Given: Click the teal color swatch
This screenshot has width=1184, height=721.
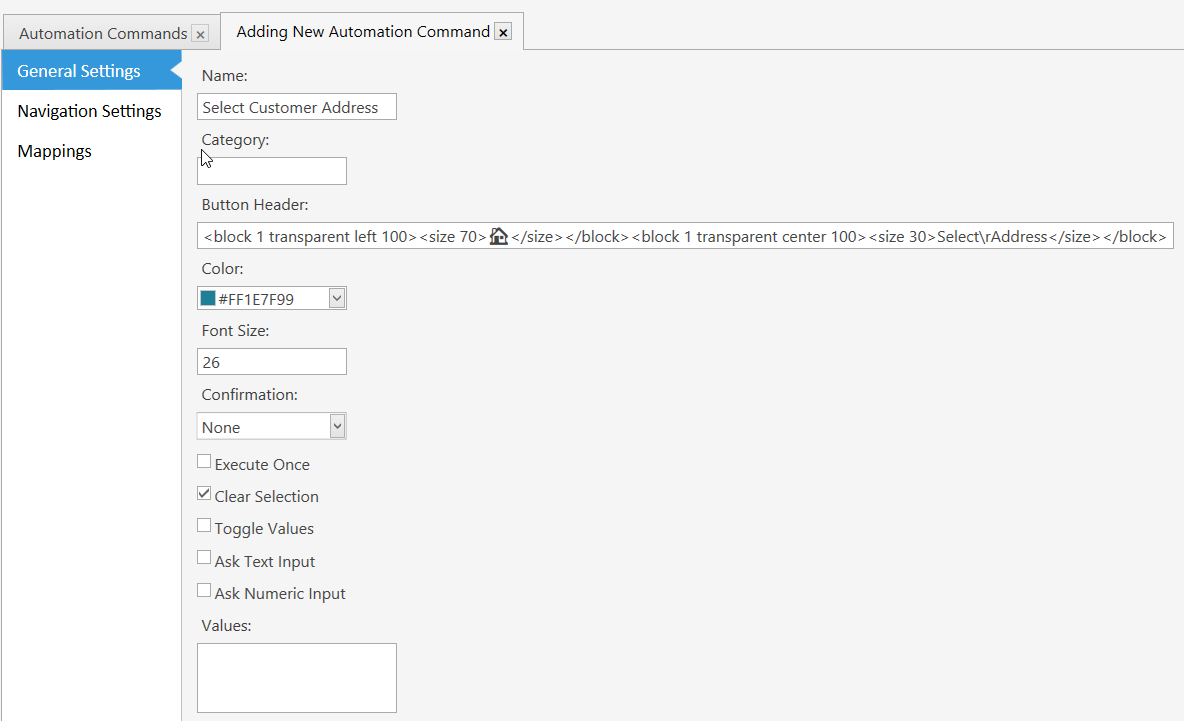Looking at the screenshot, I should [208, 298].
